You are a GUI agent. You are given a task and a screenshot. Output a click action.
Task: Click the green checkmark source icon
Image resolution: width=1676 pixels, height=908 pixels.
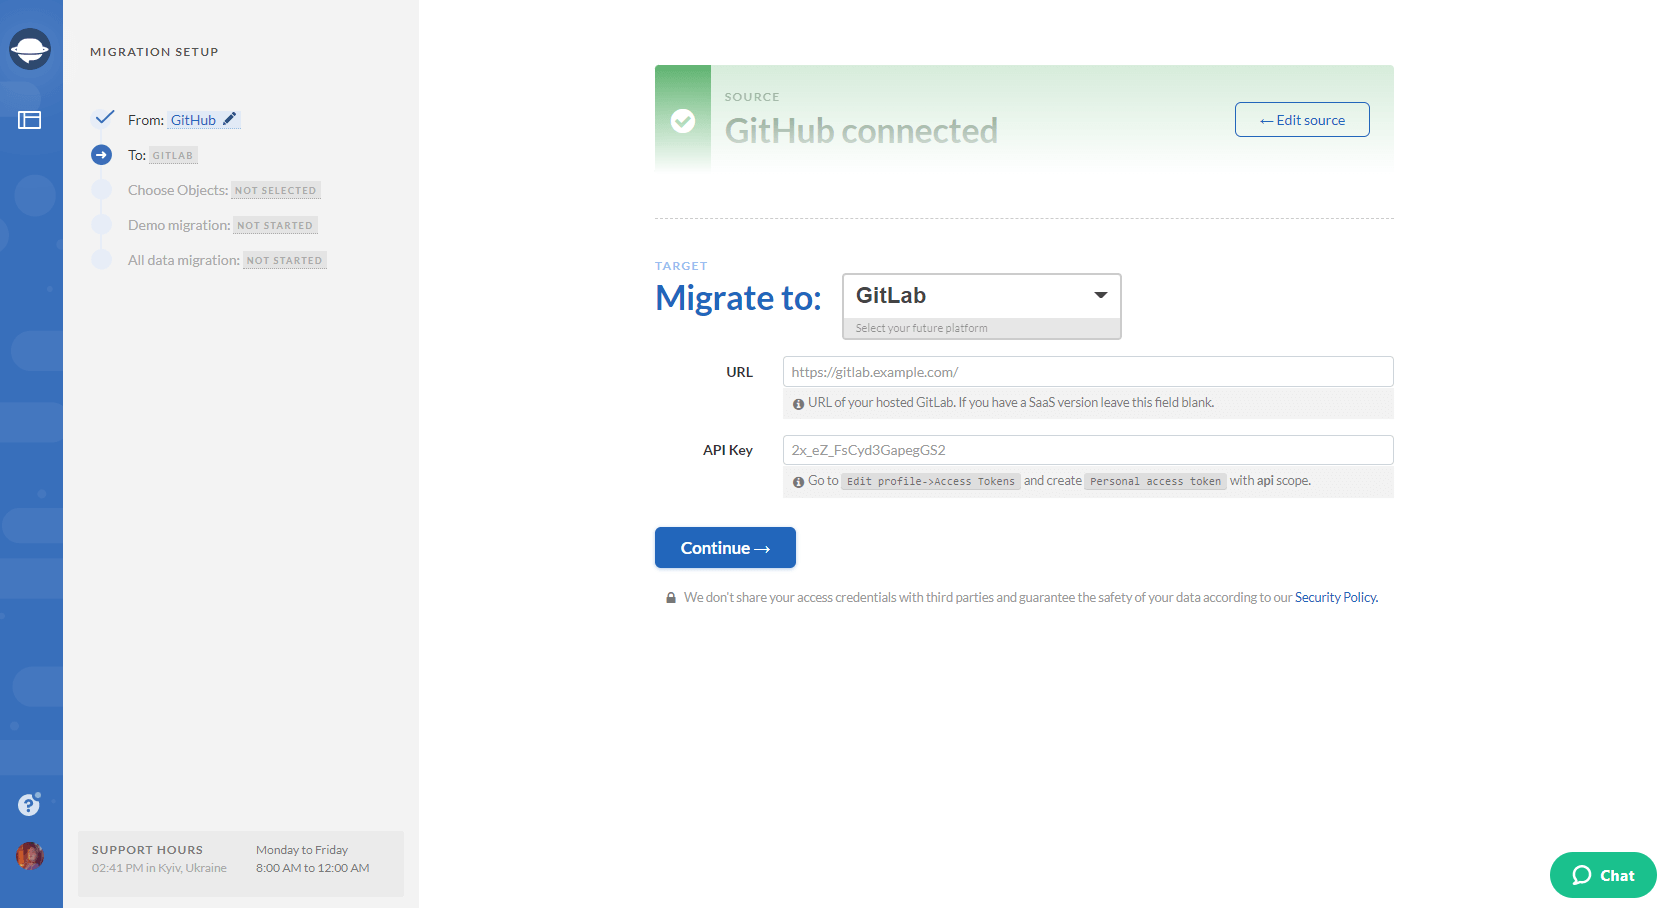pyautogui.click(x=683, y=121)
